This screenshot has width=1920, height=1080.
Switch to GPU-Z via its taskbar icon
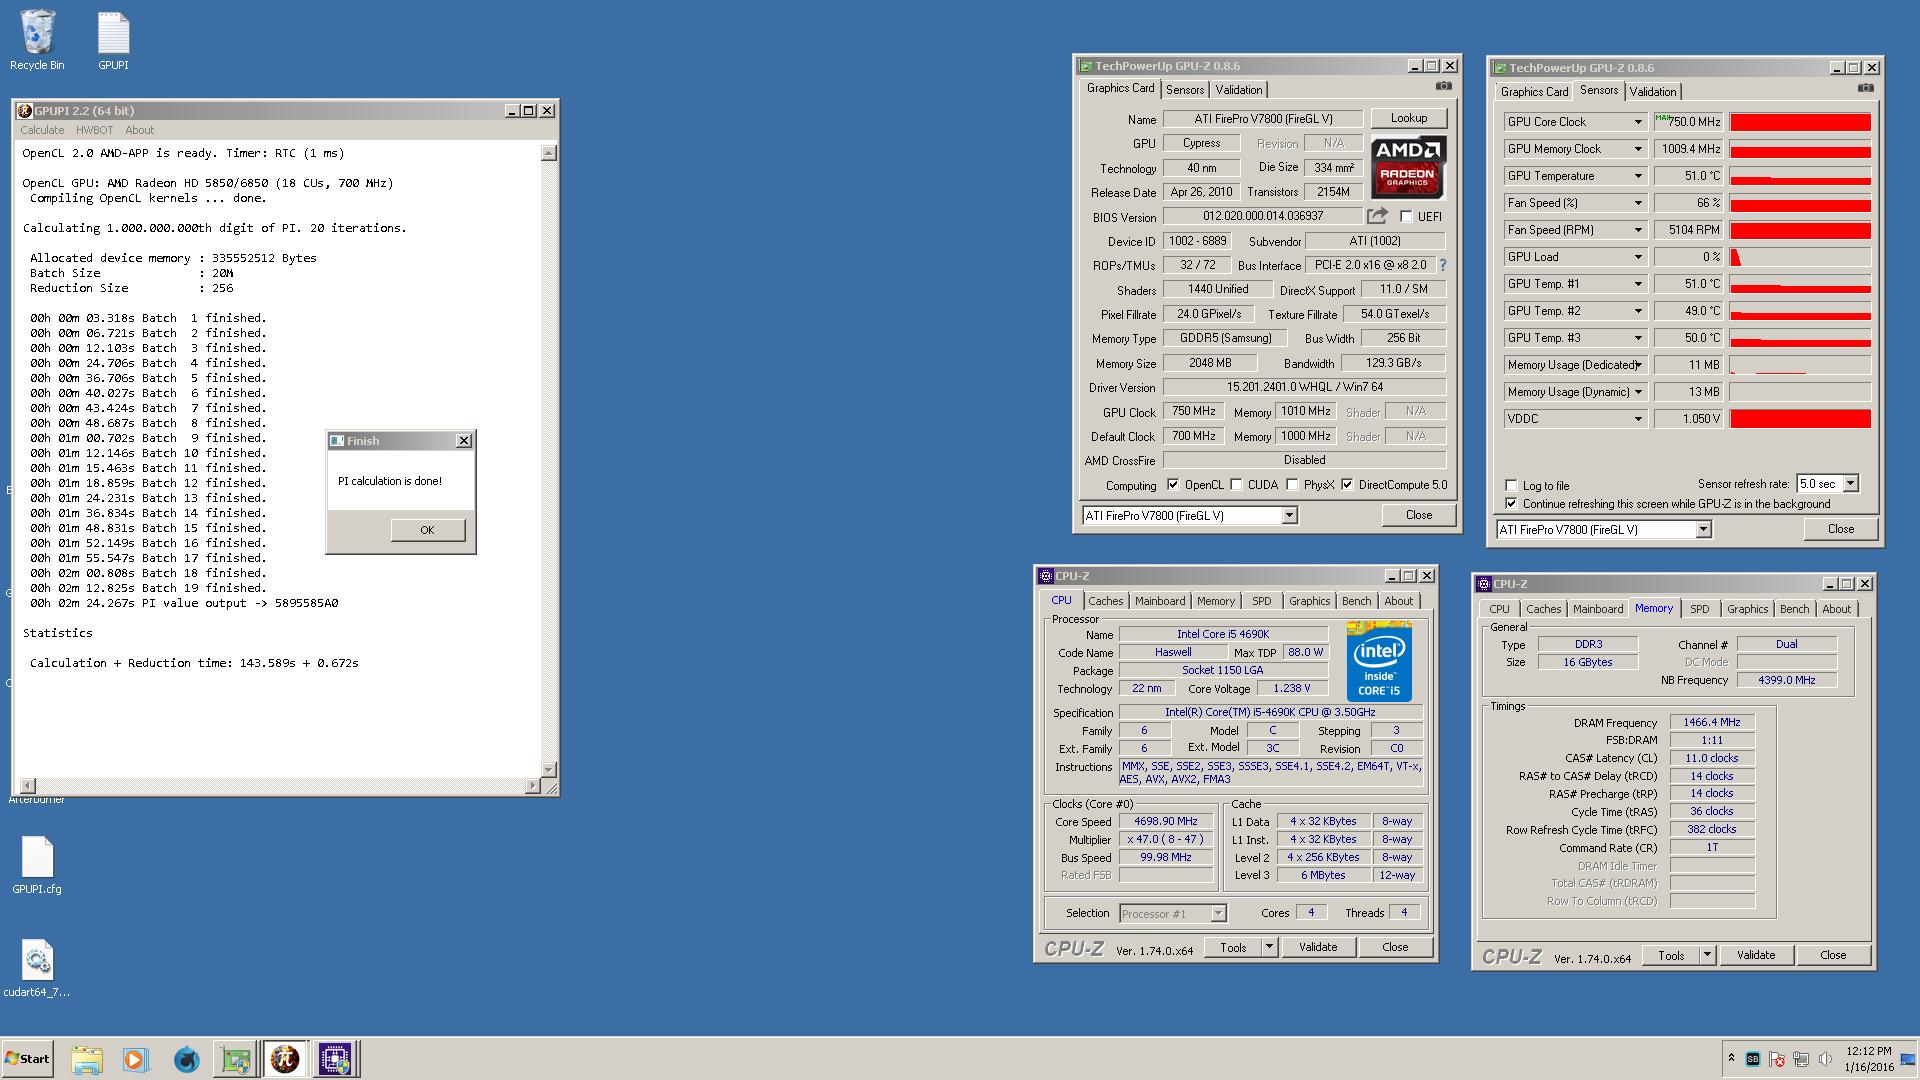(x=236, y=1059)
